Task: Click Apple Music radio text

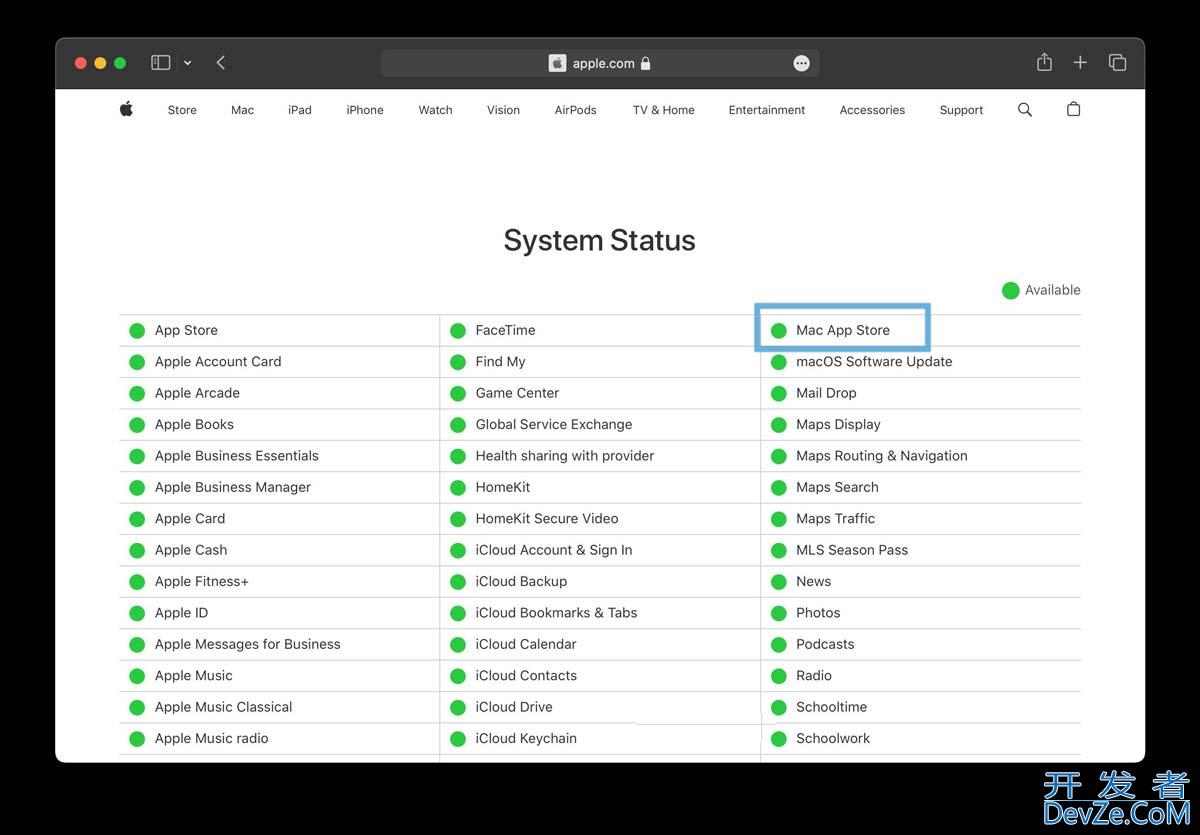Action: click(212, 738)
